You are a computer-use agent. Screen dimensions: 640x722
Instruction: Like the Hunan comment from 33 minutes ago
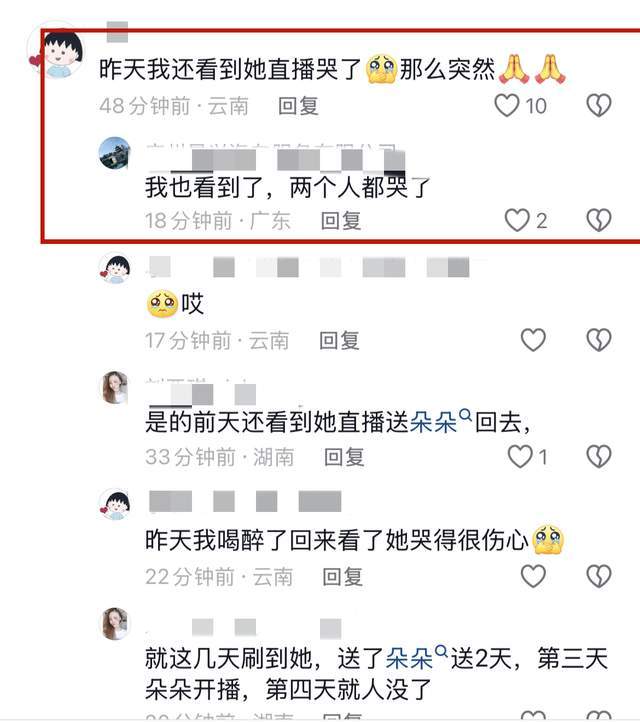520,456
